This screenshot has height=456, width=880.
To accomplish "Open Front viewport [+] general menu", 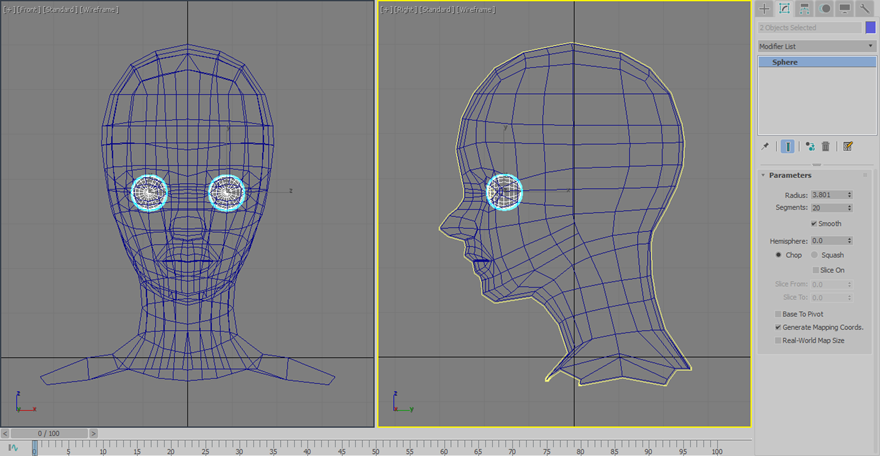I will (x=10, y=10).
